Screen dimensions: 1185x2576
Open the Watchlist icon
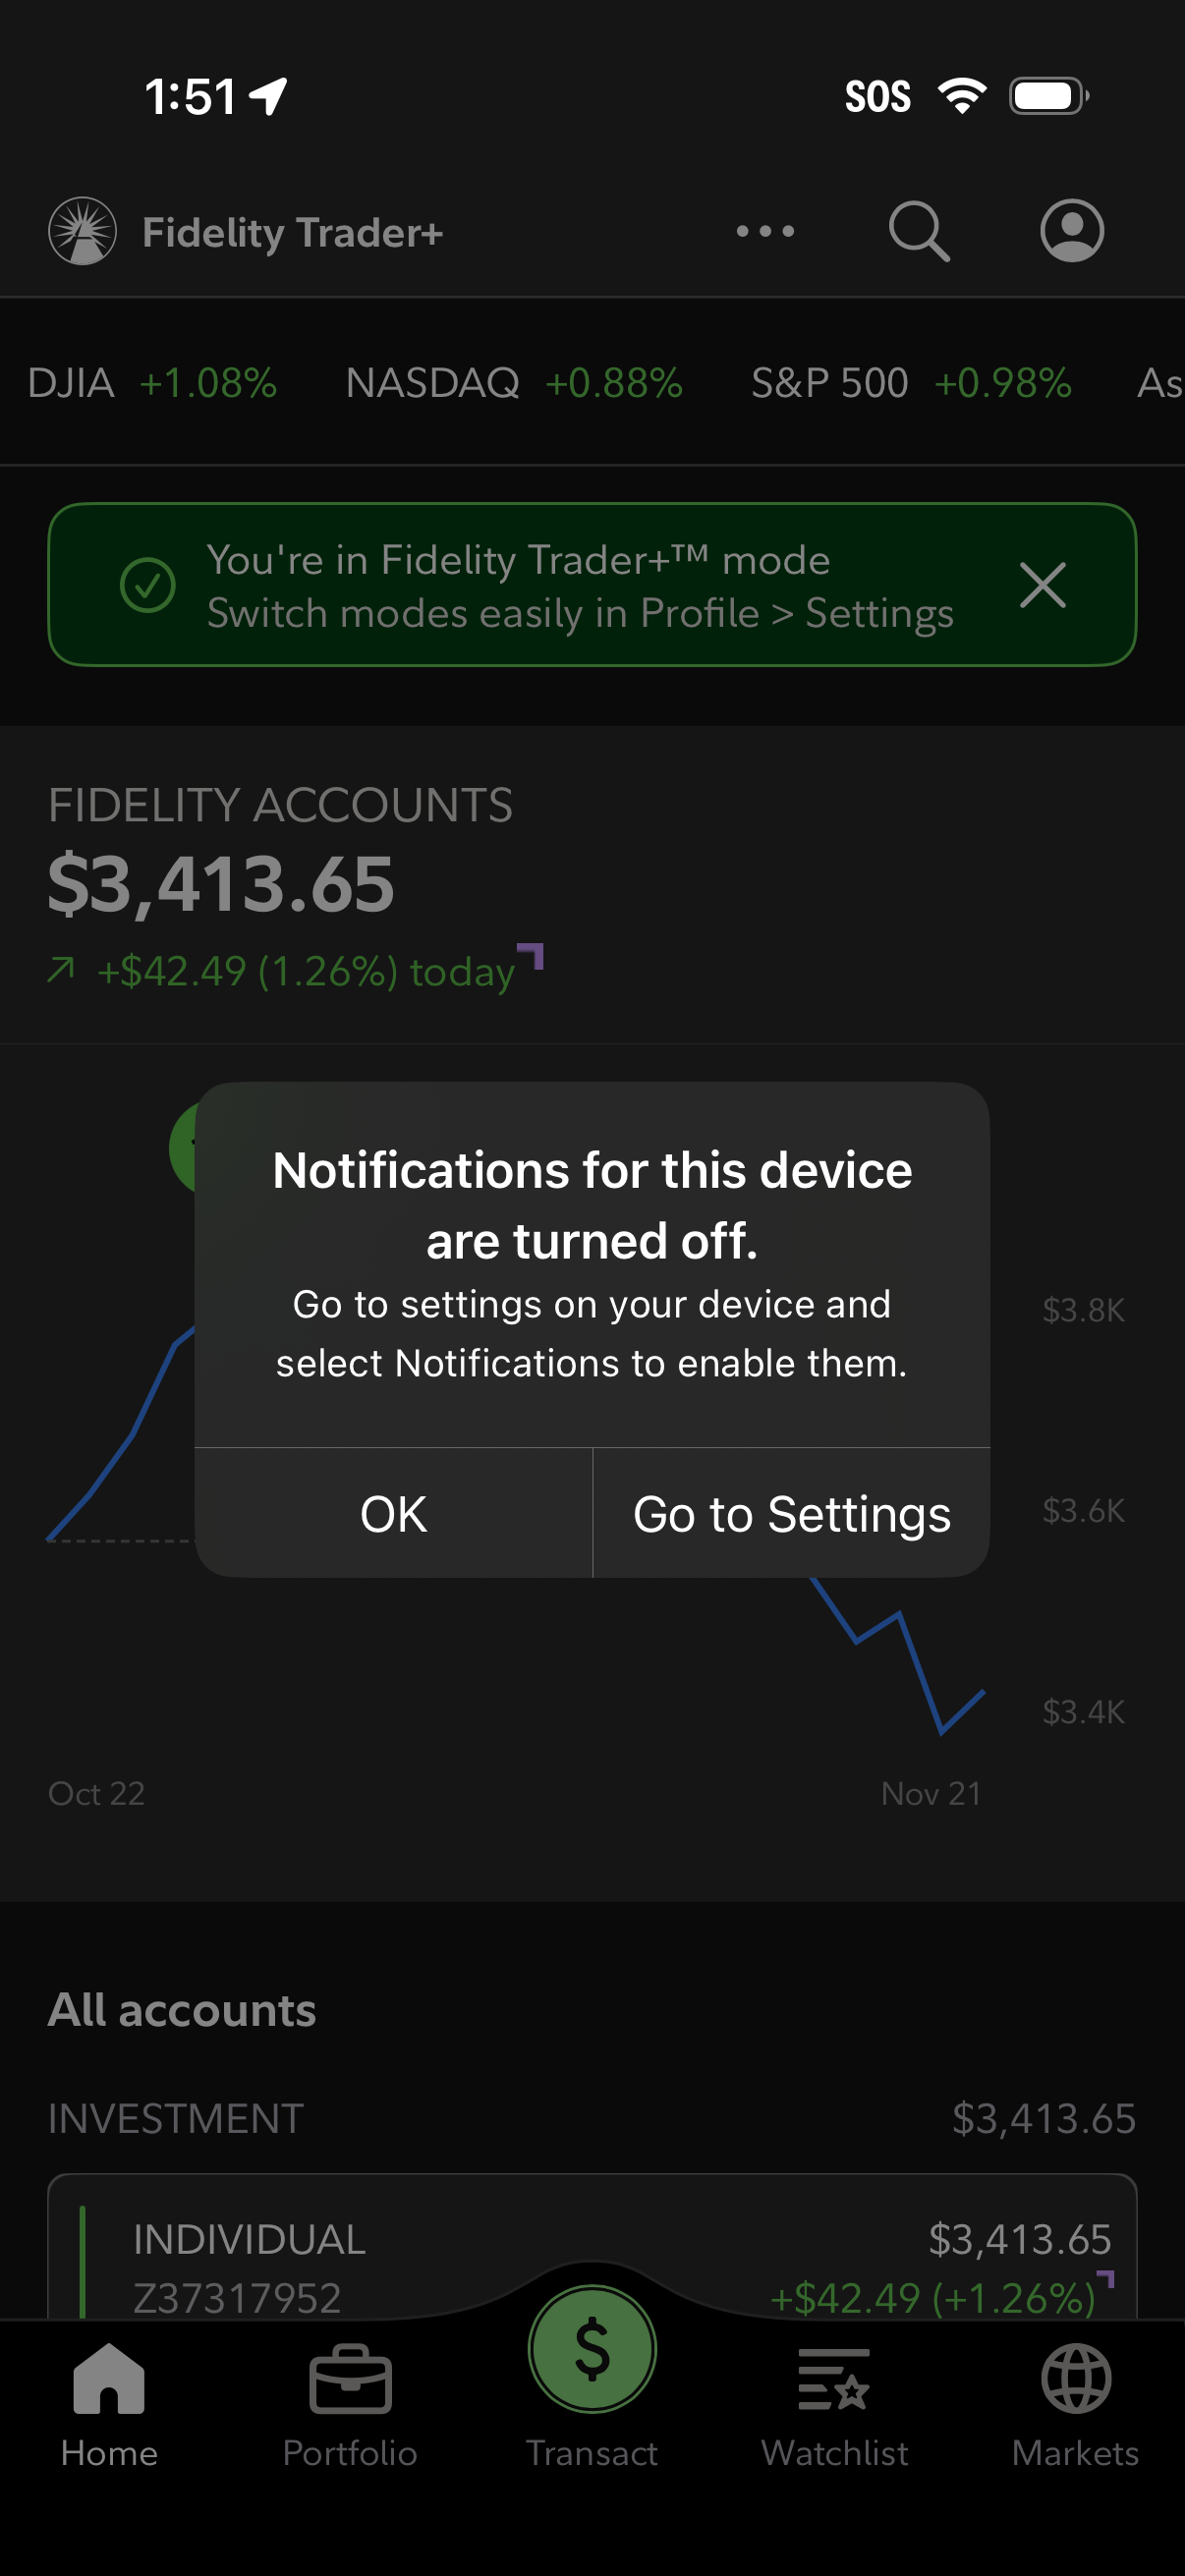click(x=836, y=2380)
